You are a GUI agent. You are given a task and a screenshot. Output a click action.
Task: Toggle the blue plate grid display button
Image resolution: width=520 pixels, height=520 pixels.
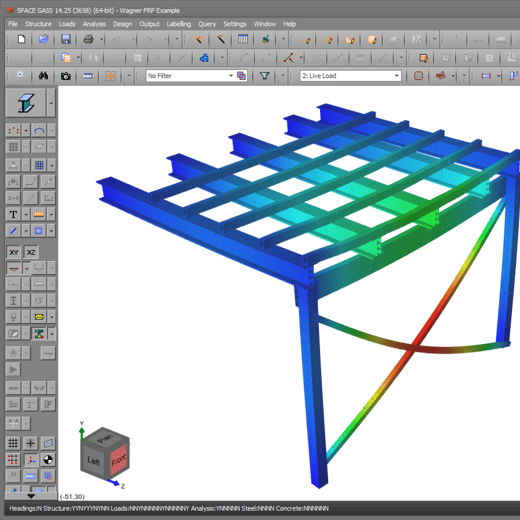39,165
